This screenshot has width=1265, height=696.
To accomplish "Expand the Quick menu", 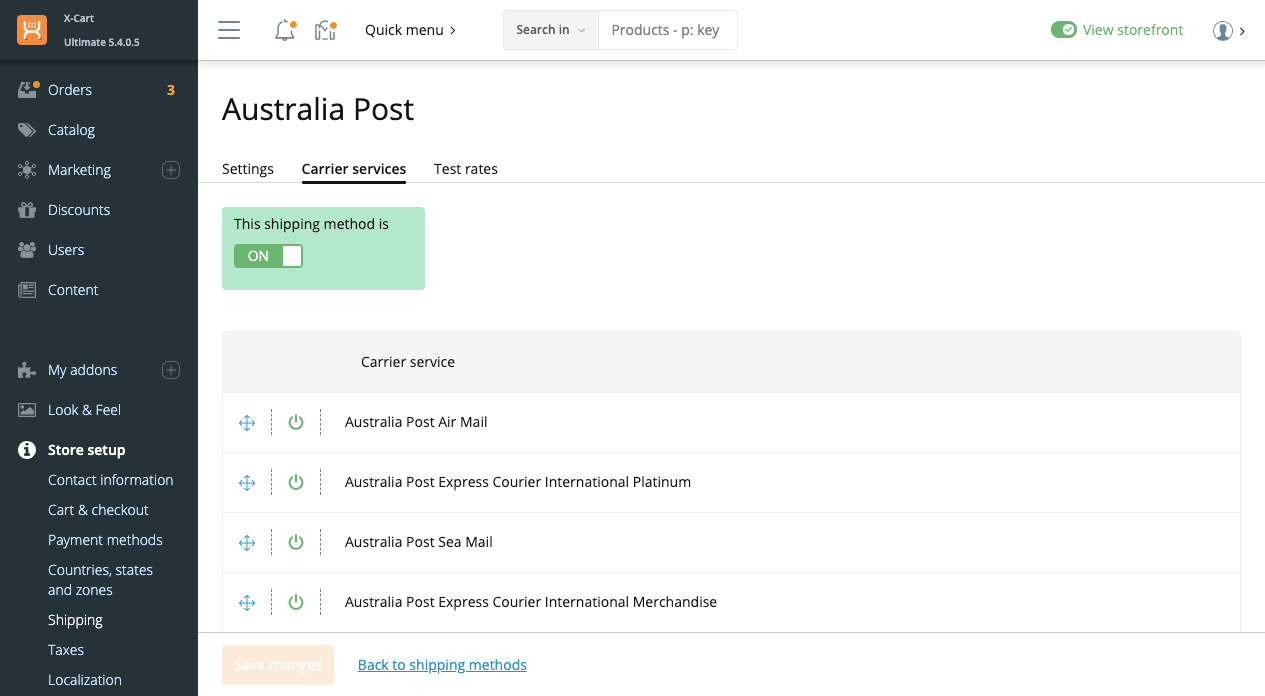I will coord(410,30).
